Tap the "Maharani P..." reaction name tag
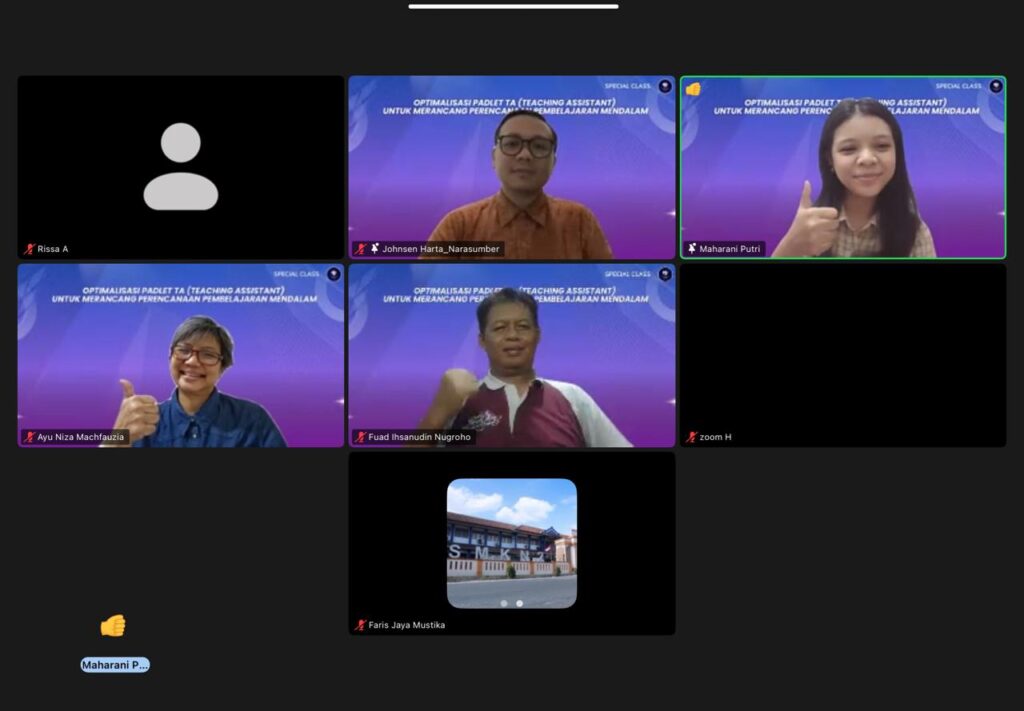Screen dimensions: 1024x711 (x=115, y=665)
